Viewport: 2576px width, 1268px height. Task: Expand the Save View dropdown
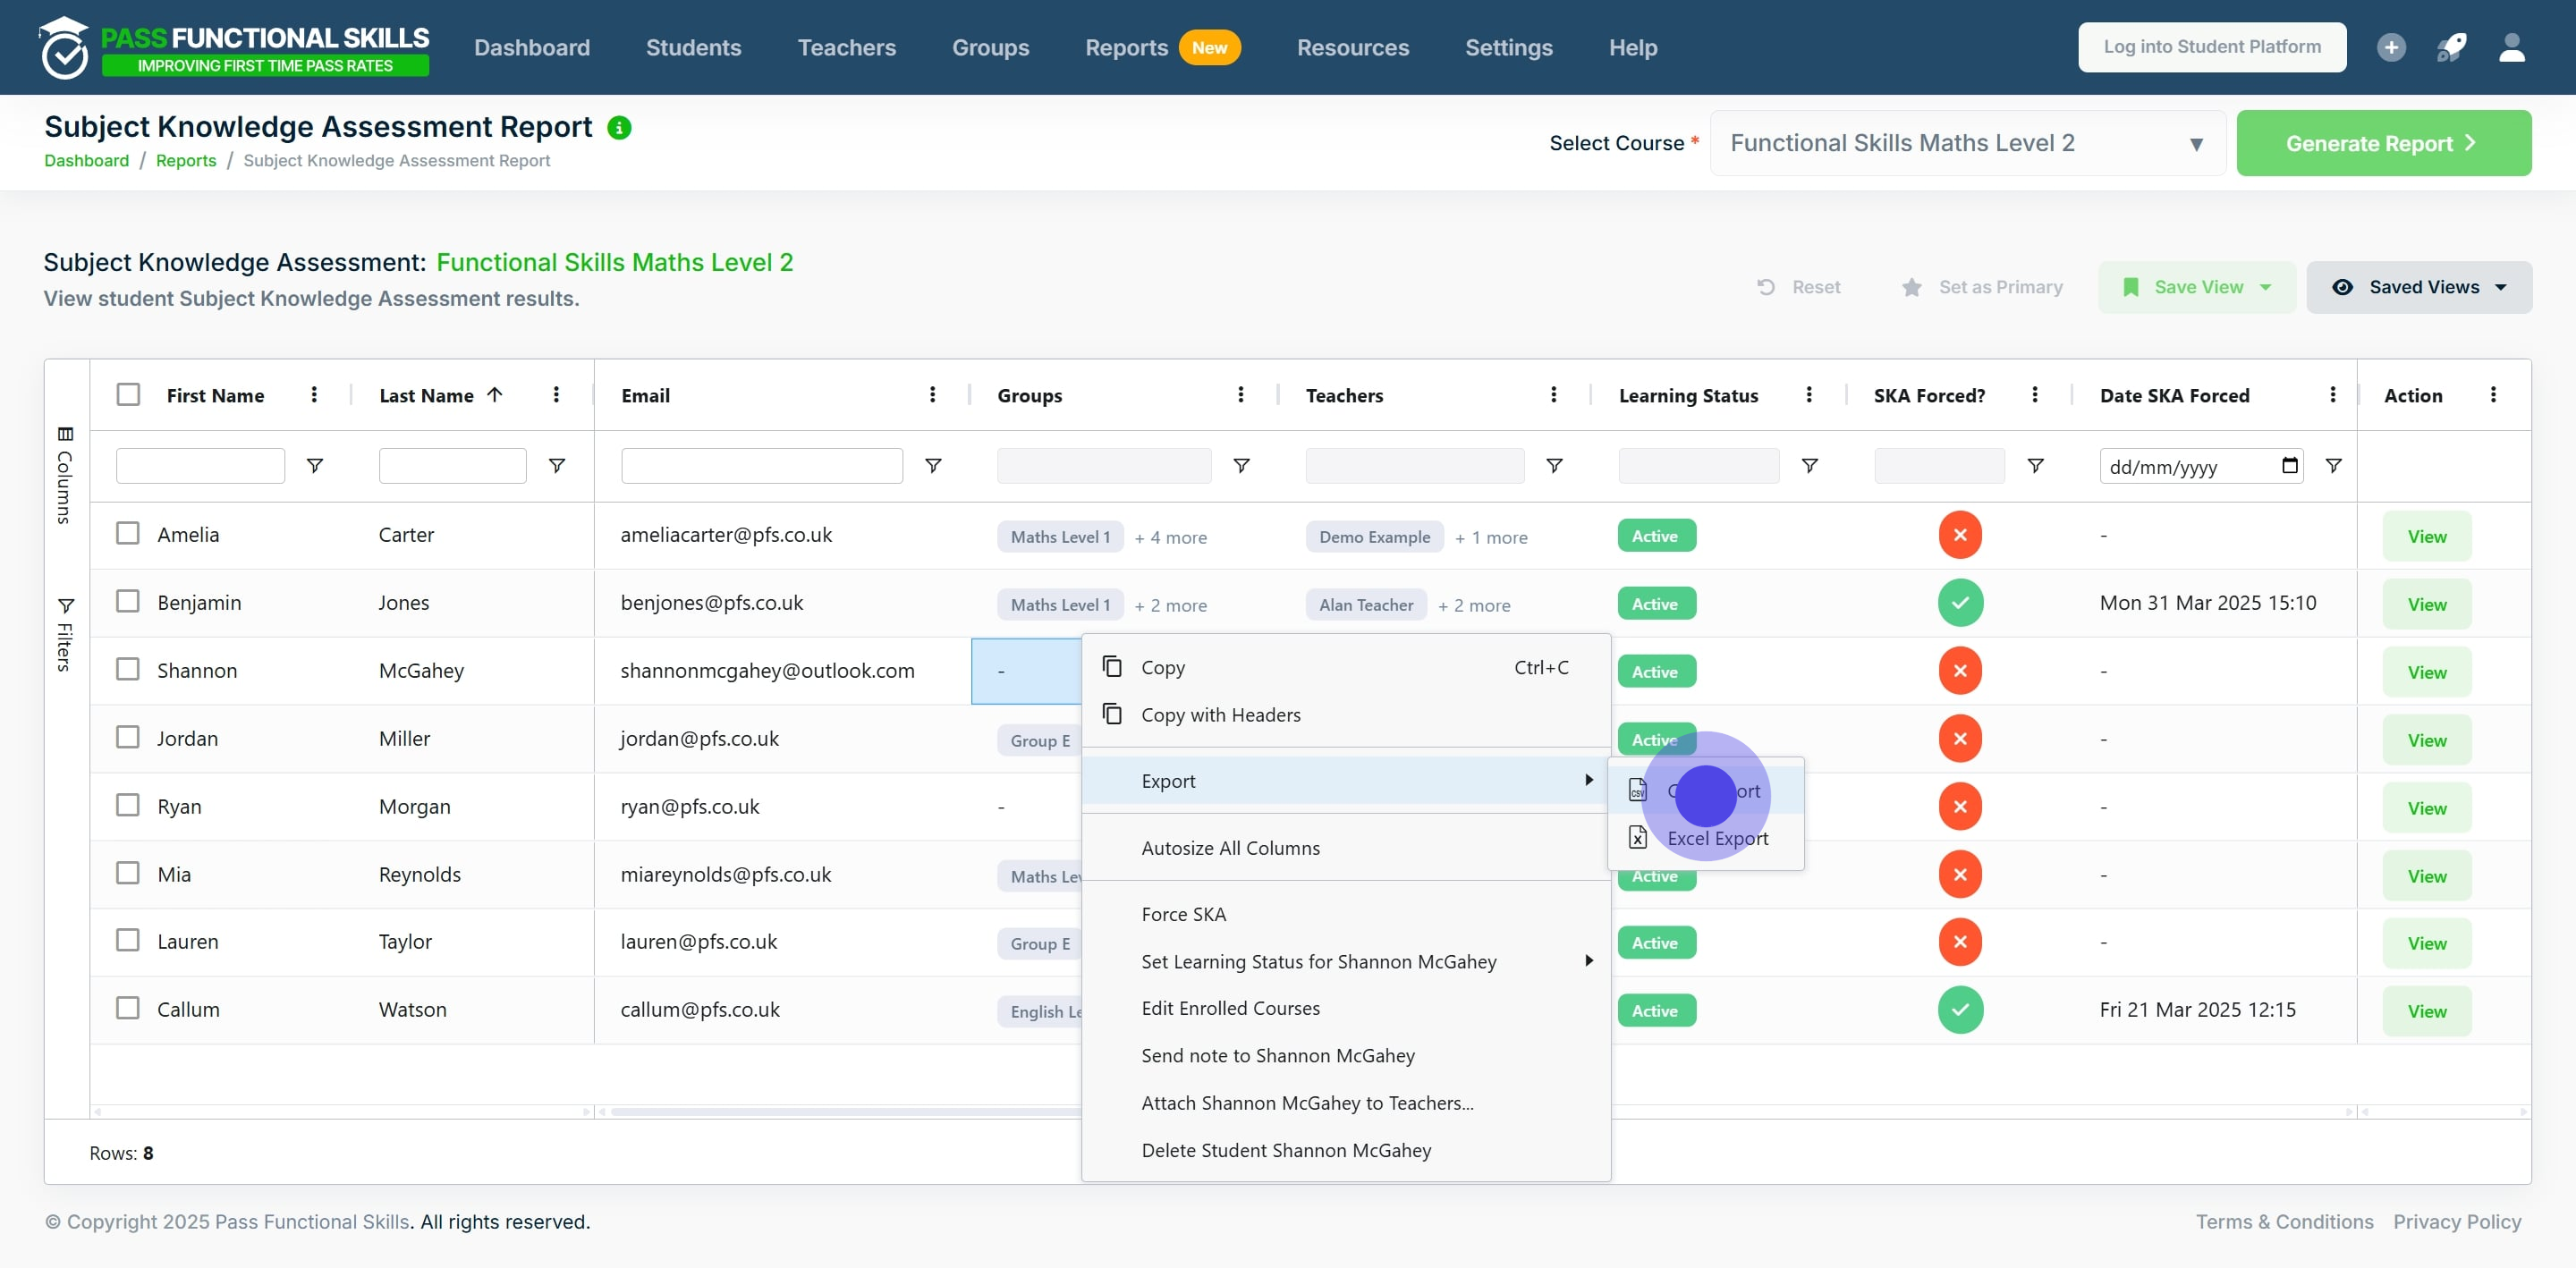[x=2196, y=287]
